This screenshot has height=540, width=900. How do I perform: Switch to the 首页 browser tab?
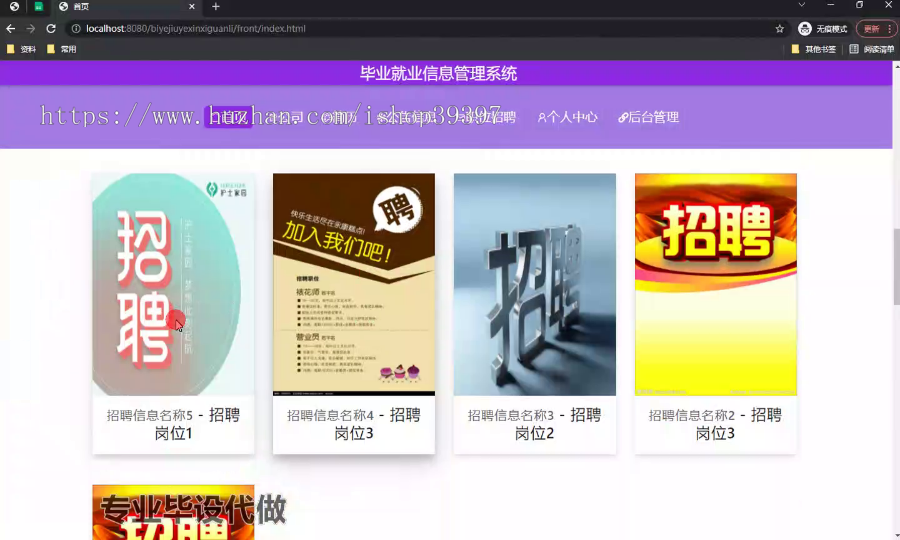(x=126, y=7)
